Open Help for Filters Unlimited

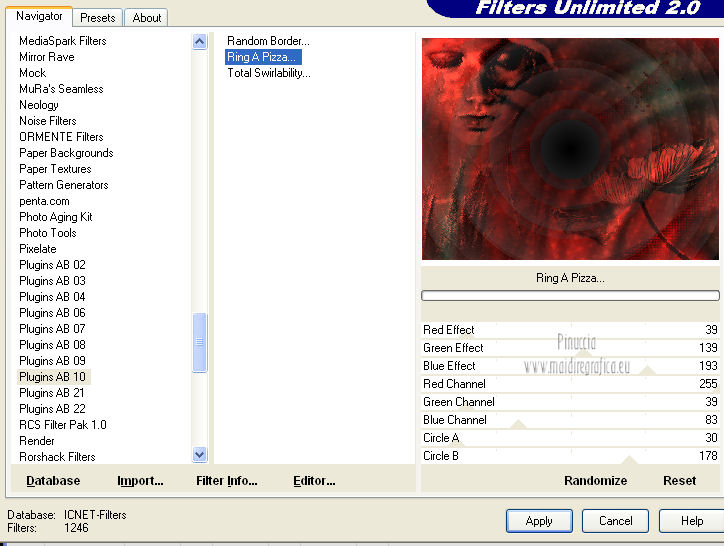click(x=691, y=521)
